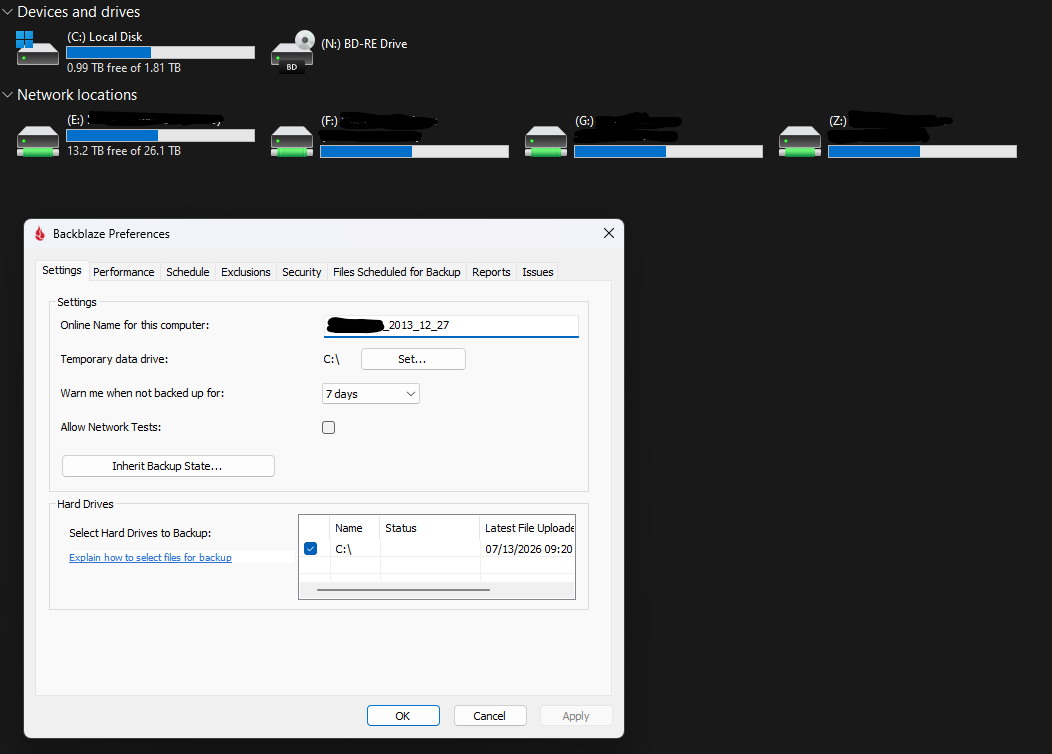Click the (C:) Local Disk label
The height and width of the screenshot is (754, 1052).
(105, 37)
